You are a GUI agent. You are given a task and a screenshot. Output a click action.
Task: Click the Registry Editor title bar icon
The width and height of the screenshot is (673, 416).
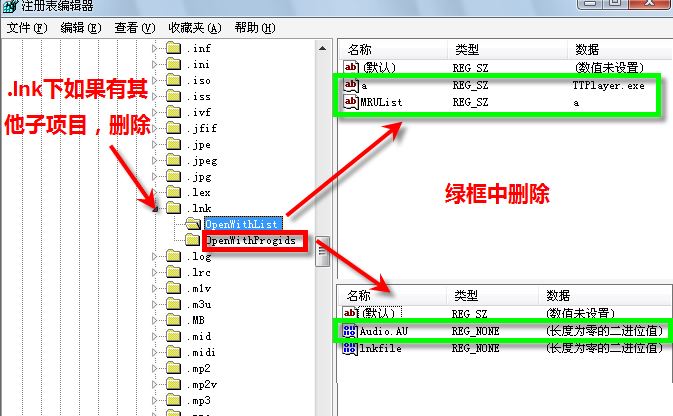pos(10,6)
